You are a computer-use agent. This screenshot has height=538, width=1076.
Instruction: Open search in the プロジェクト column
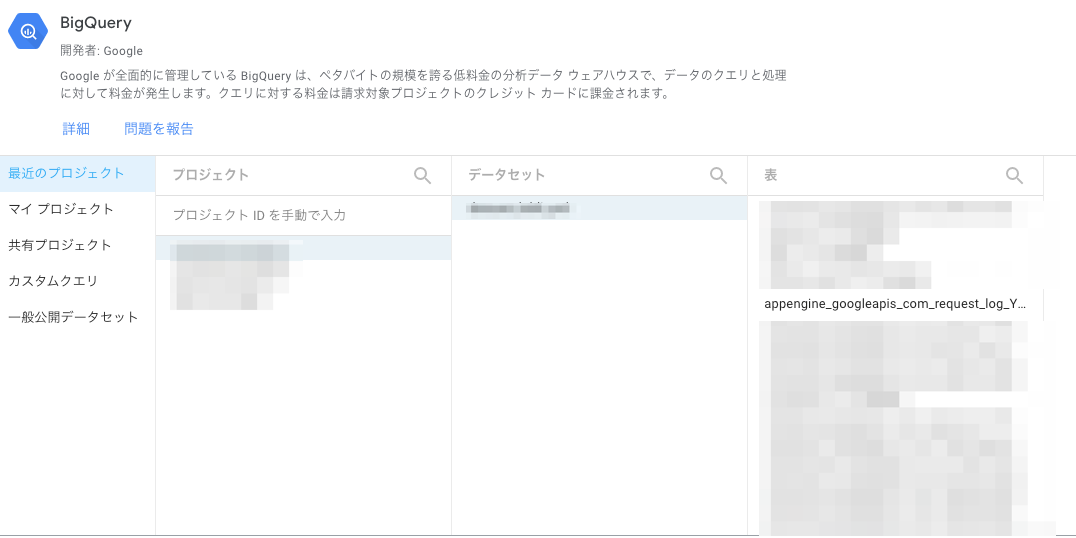click(x=423, y=176)
